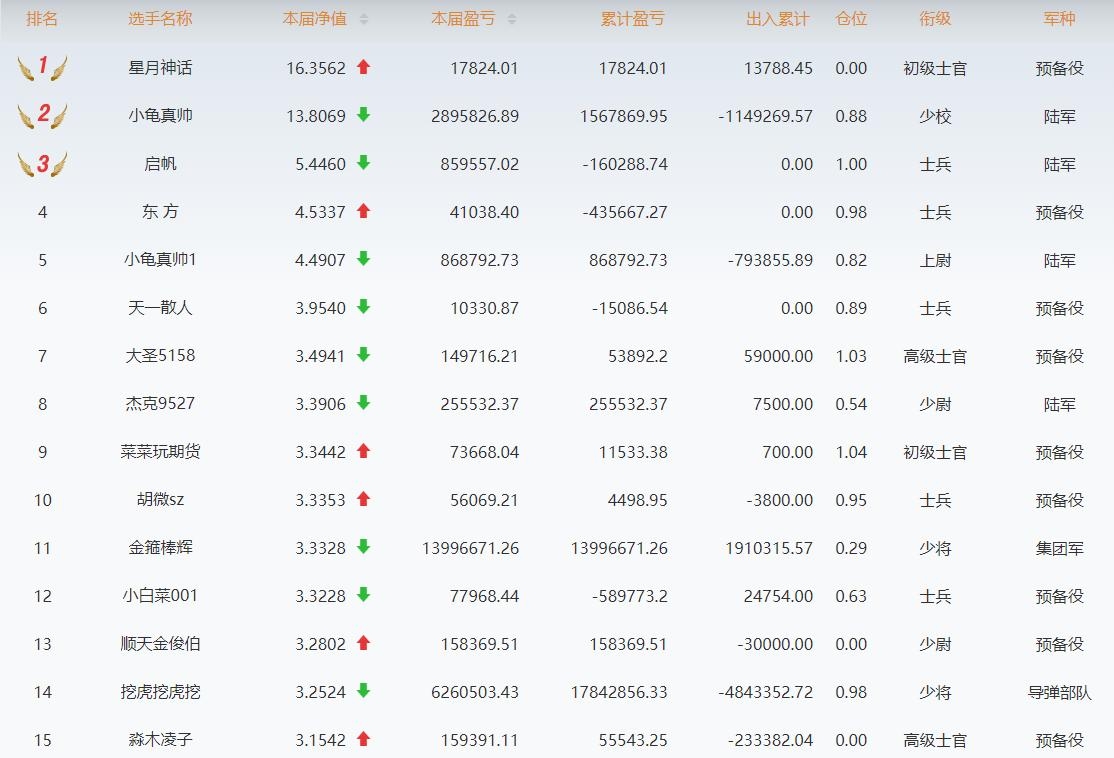Viewport: 1114px width, 758px height.
Task: Open player 星月神话
Action: (160, 67)
